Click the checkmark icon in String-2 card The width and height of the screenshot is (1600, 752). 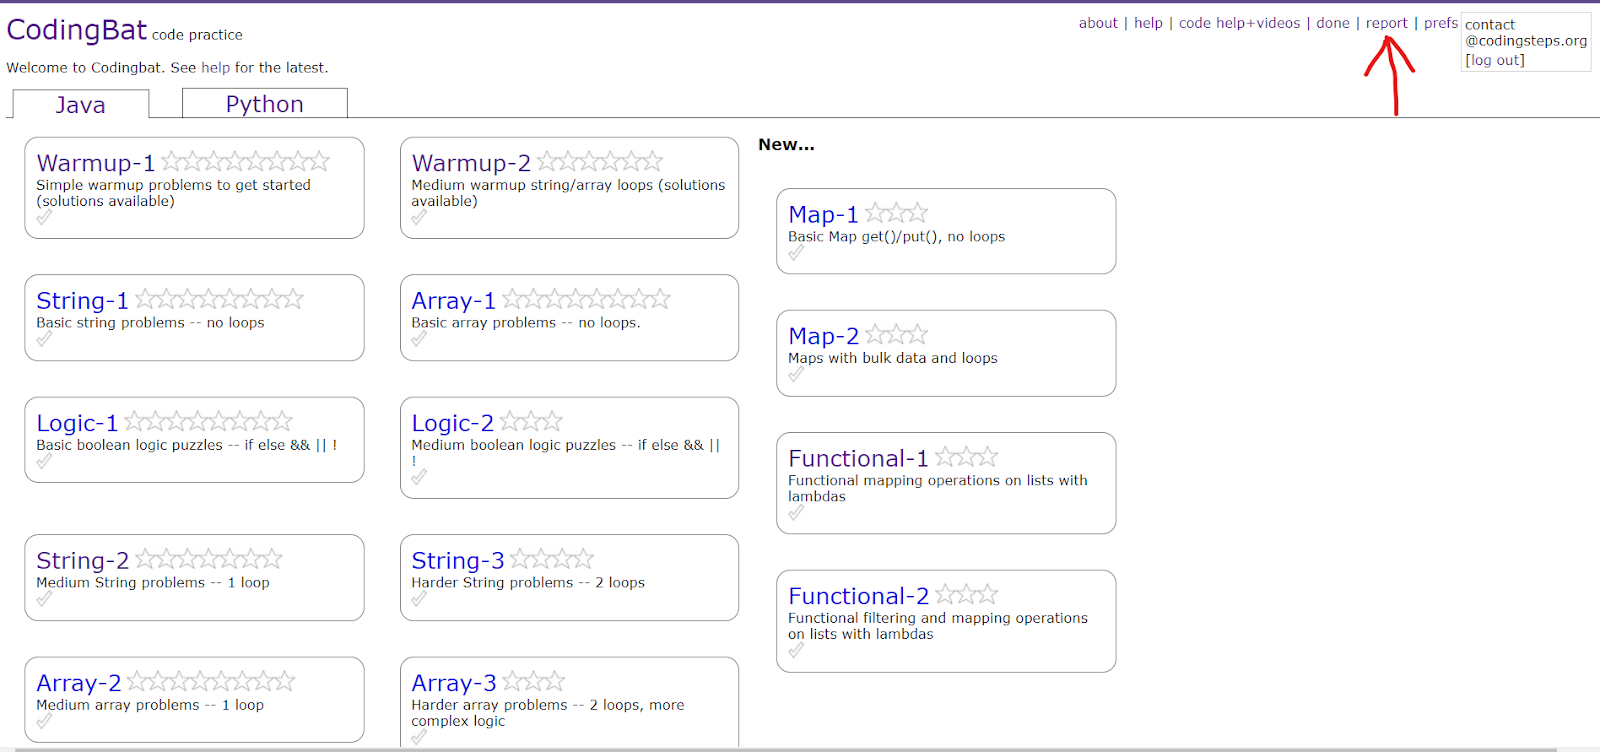tap(44, 599)
